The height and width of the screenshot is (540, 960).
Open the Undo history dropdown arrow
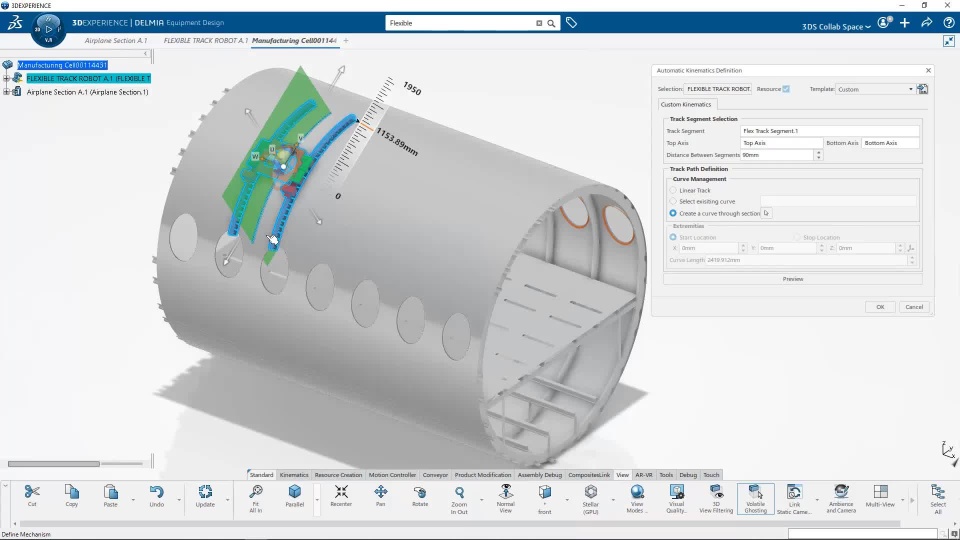point(179,500)
